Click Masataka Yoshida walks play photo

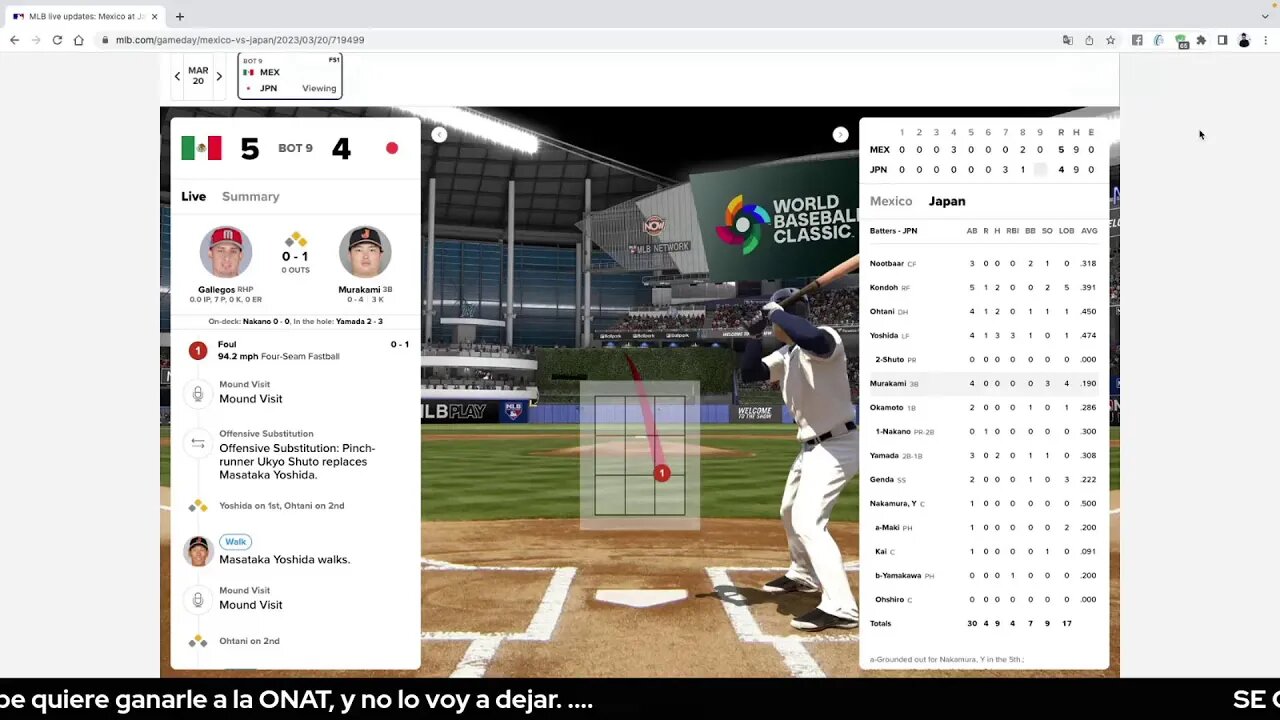click(x=198, y=551)
